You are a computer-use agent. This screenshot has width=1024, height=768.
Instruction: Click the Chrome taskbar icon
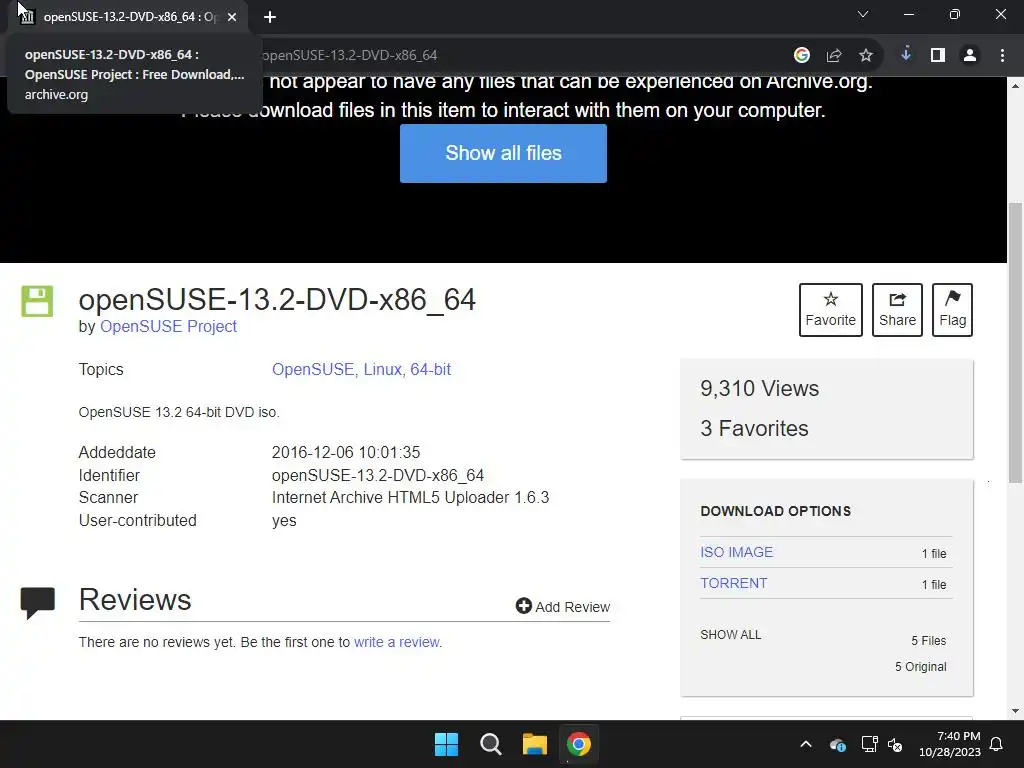[x=579, y=744]
